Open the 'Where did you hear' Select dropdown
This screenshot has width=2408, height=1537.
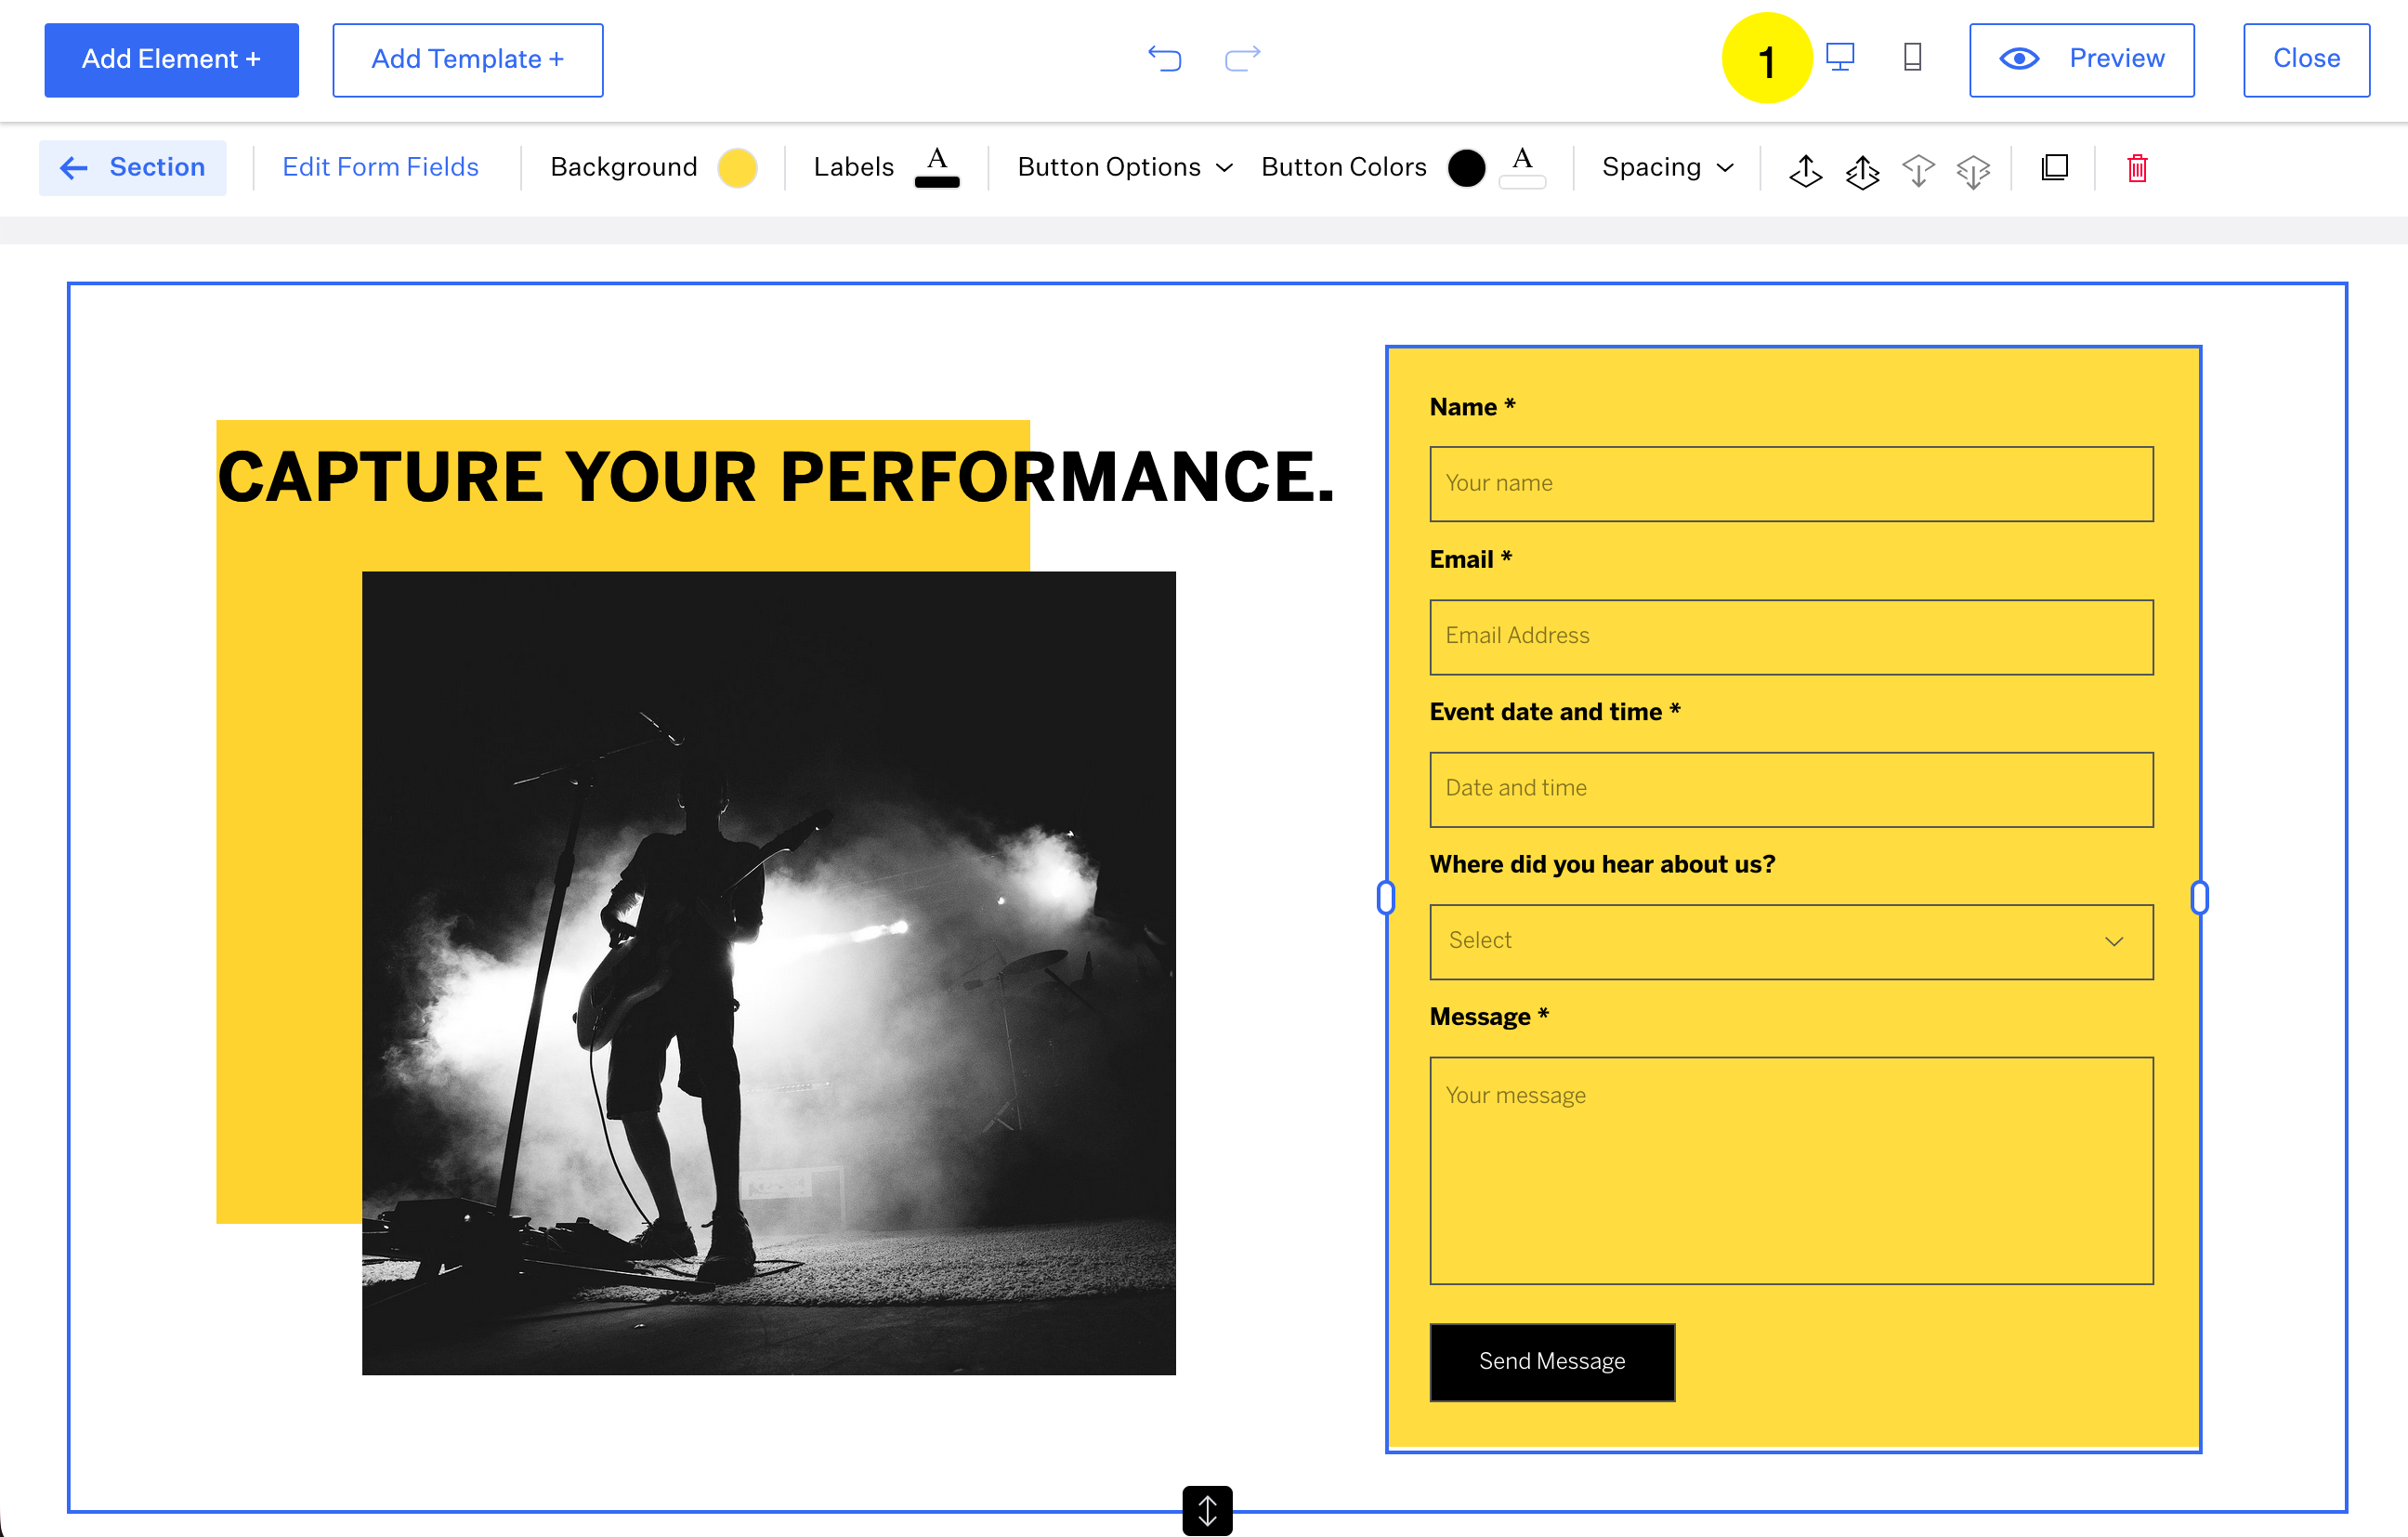coord(1791,941)
